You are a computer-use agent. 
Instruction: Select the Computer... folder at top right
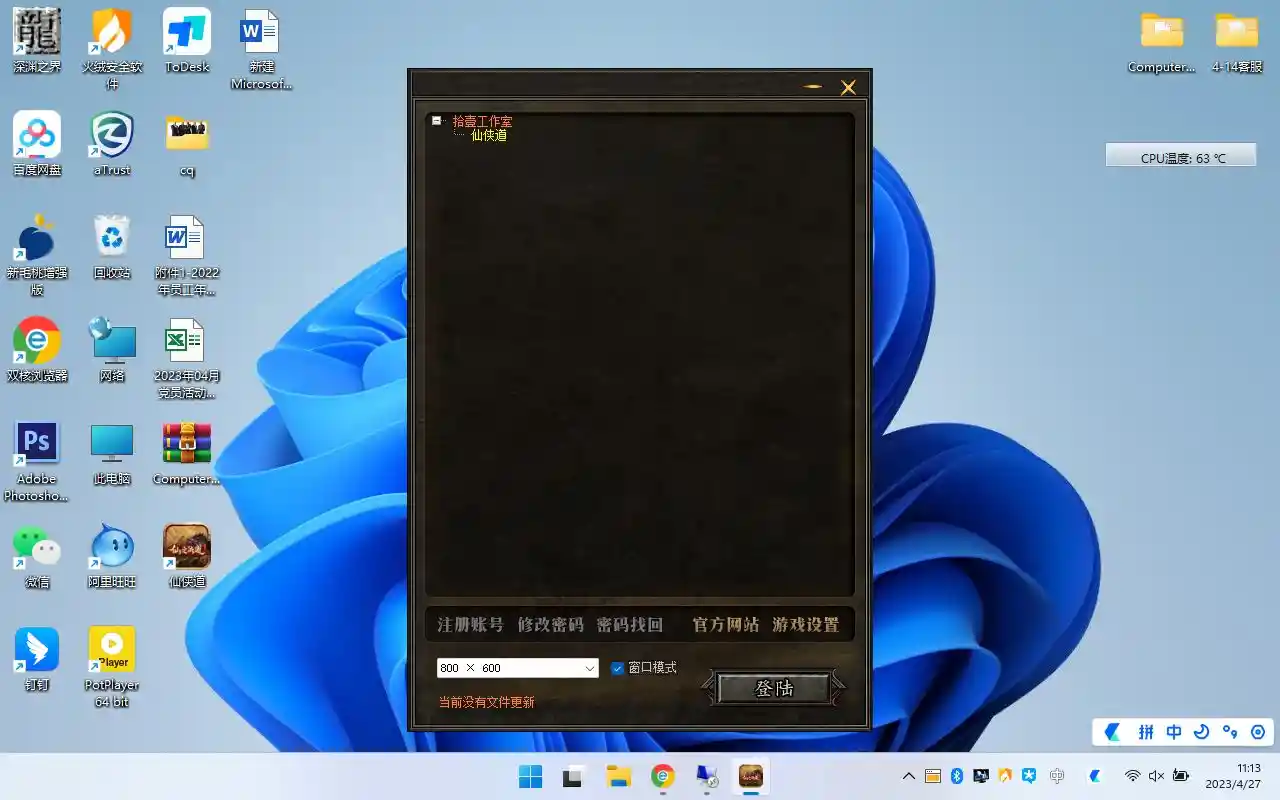pos(1162,42)
